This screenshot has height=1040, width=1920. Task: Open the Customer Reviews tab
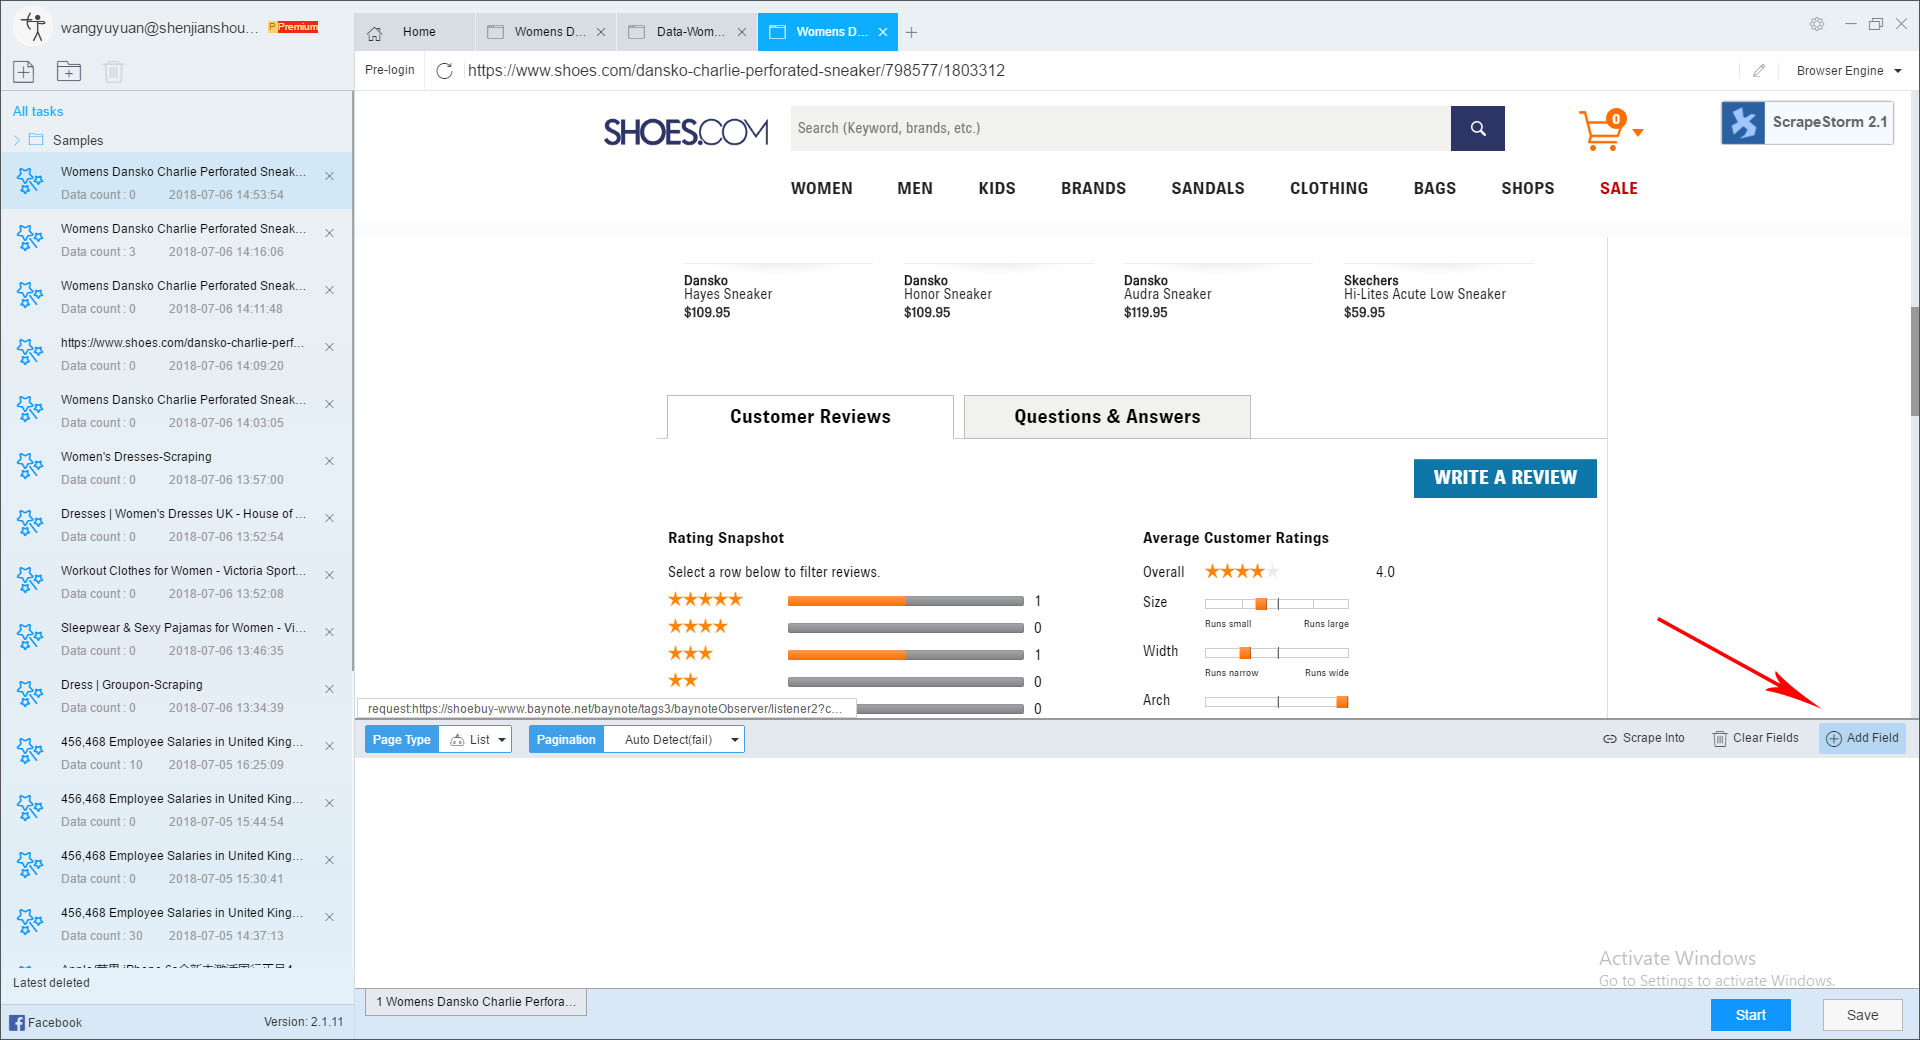tap(810, 417)
